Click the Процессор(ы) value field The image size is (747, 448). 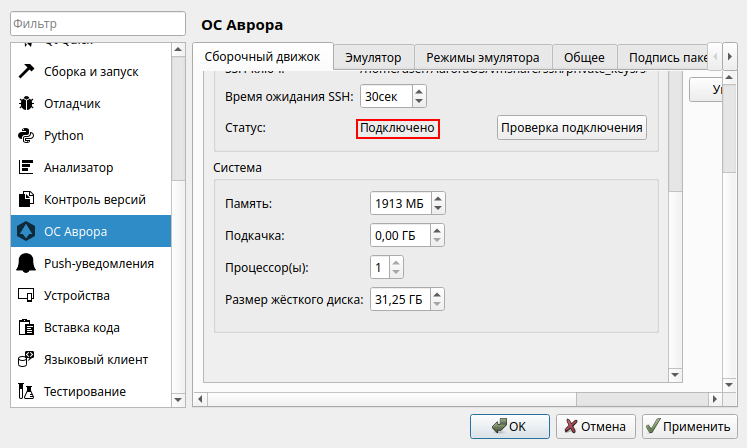click(x=380, y=267)
